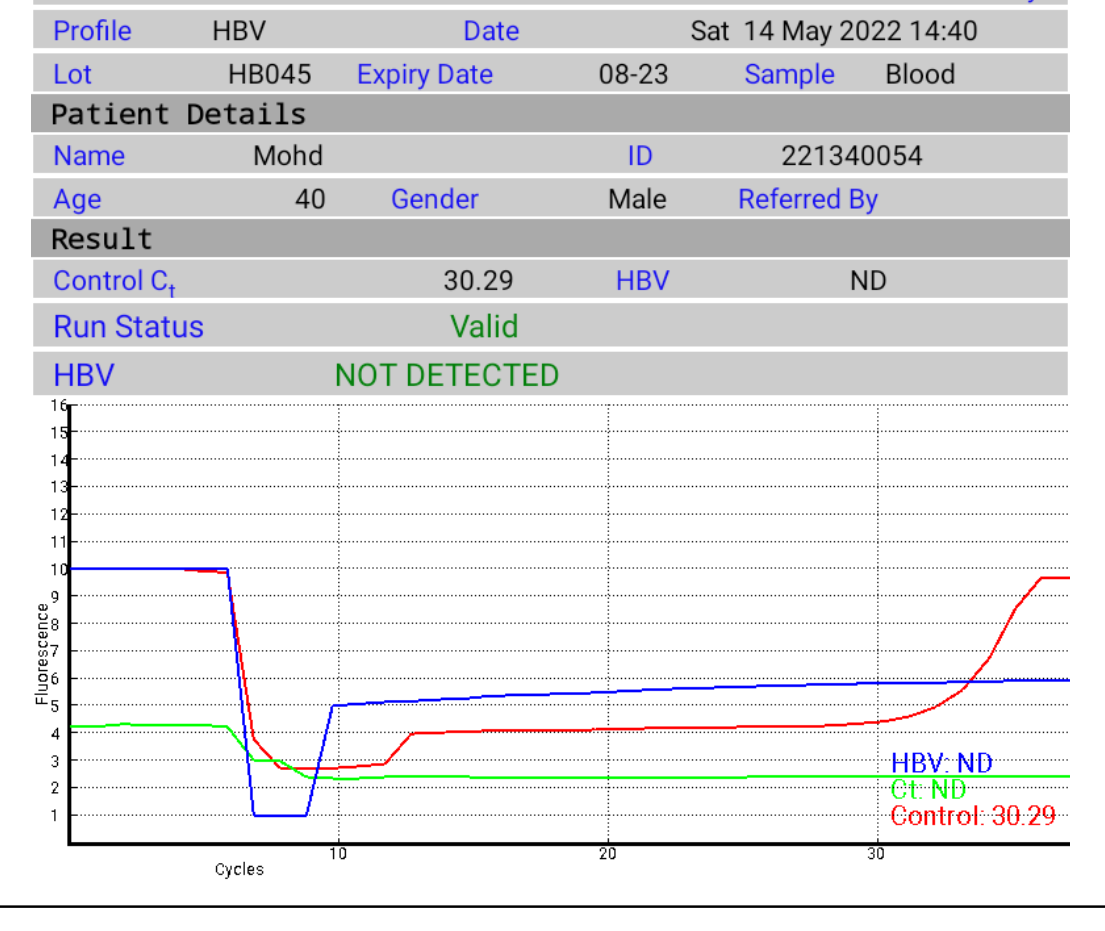Image resolution: width=1105 pixels, height=931 pixels.
Task: Click the Control Ct value 30.29 in table
Action: (x=478, y=281)
